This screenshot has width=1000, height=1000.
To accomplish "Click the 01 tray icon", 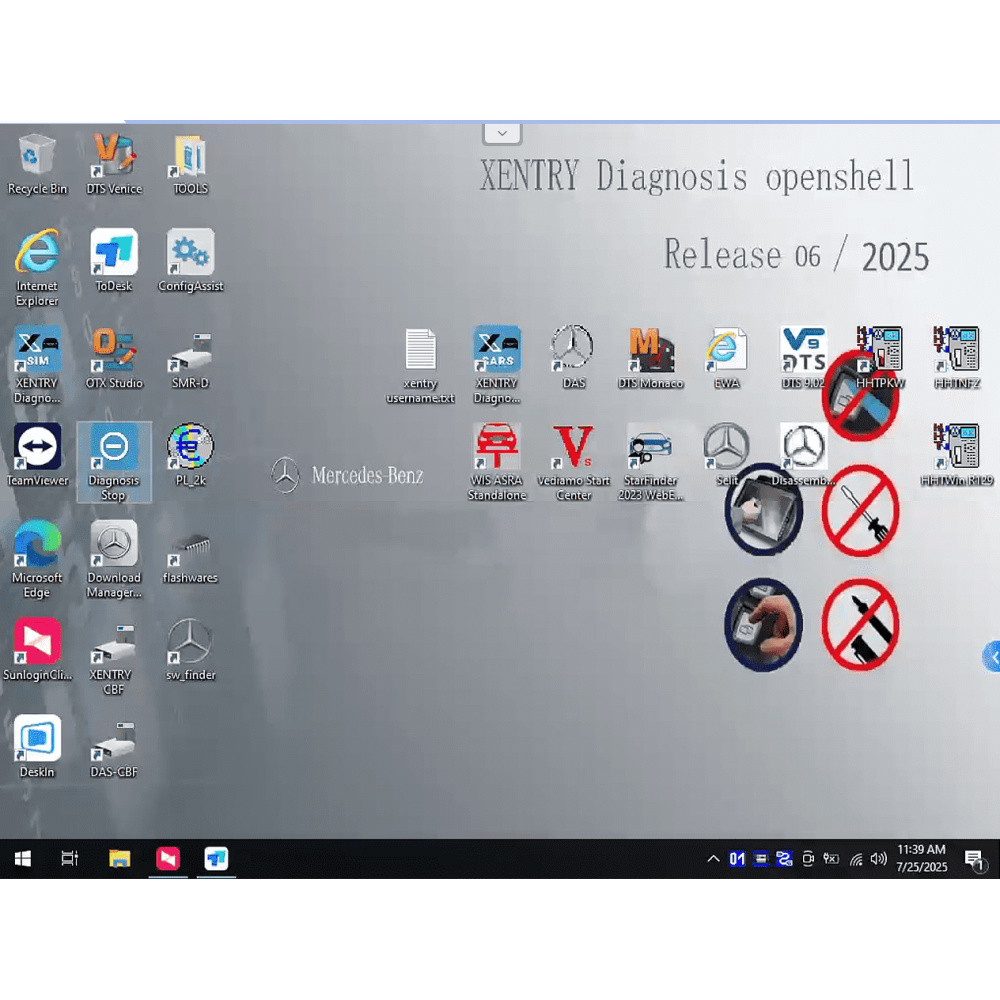I will tap(737, 858).
